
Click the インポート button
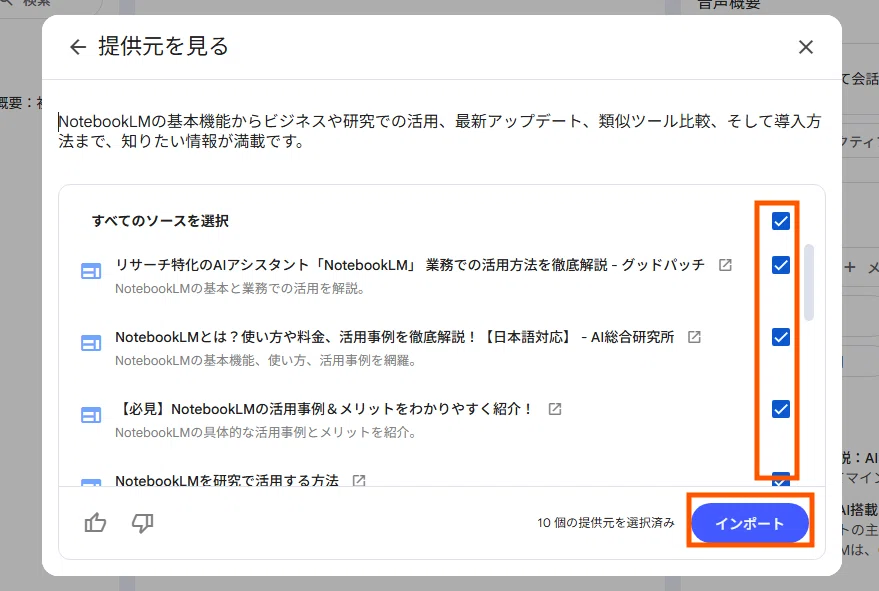click(x=750, y=523)
